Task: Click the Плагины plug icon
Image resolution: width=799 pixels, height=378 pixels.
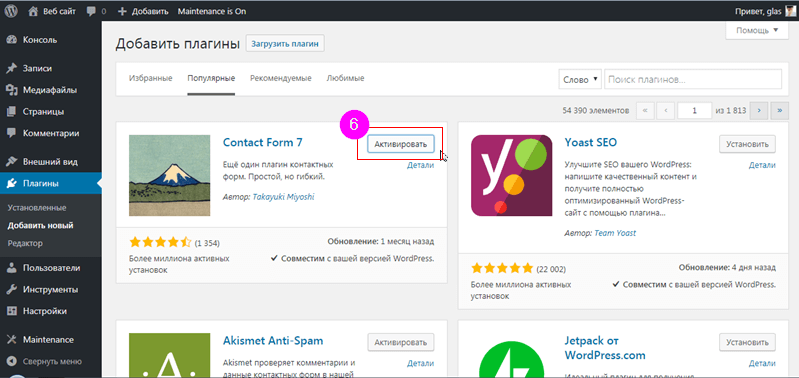Action: [12, 183]
